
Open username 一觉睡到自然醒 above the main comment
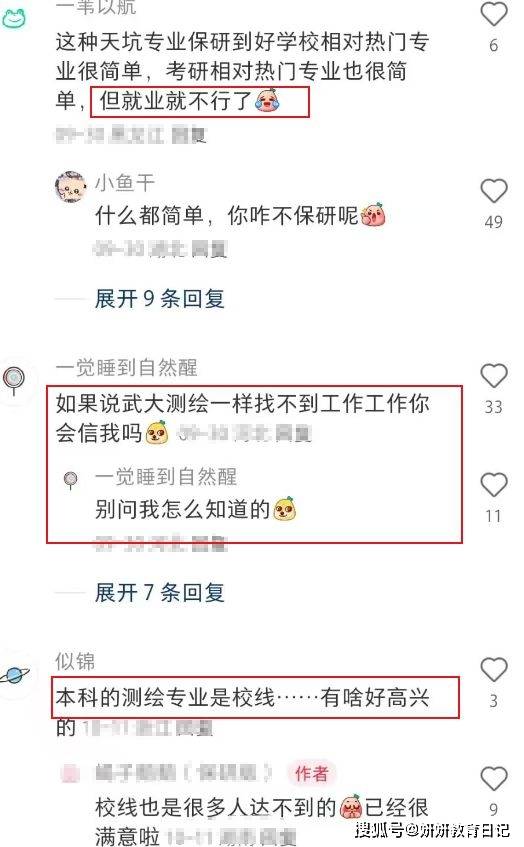click(126, 367)
